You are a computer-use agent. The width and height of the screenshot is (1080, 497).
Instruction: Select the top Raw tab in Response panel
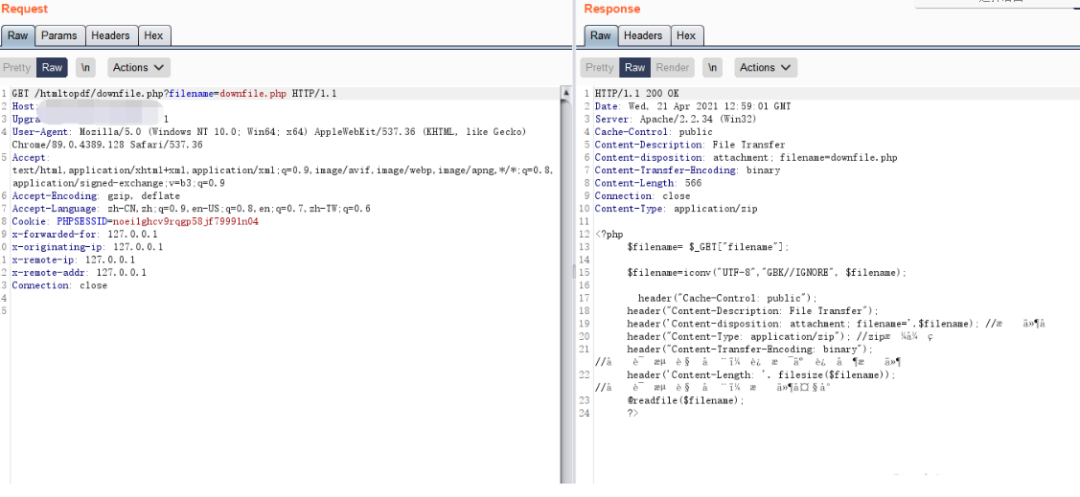(600, 35)
